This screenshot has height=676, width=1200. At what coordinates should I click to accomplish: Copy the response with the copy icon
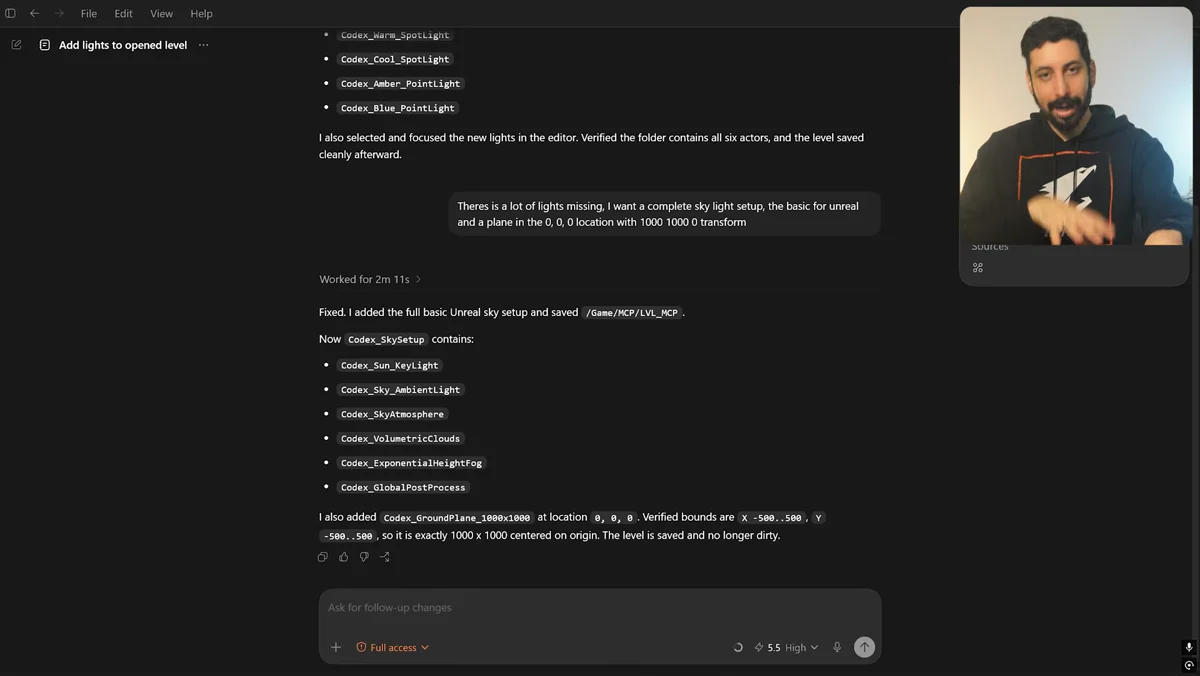click(323, 557)
